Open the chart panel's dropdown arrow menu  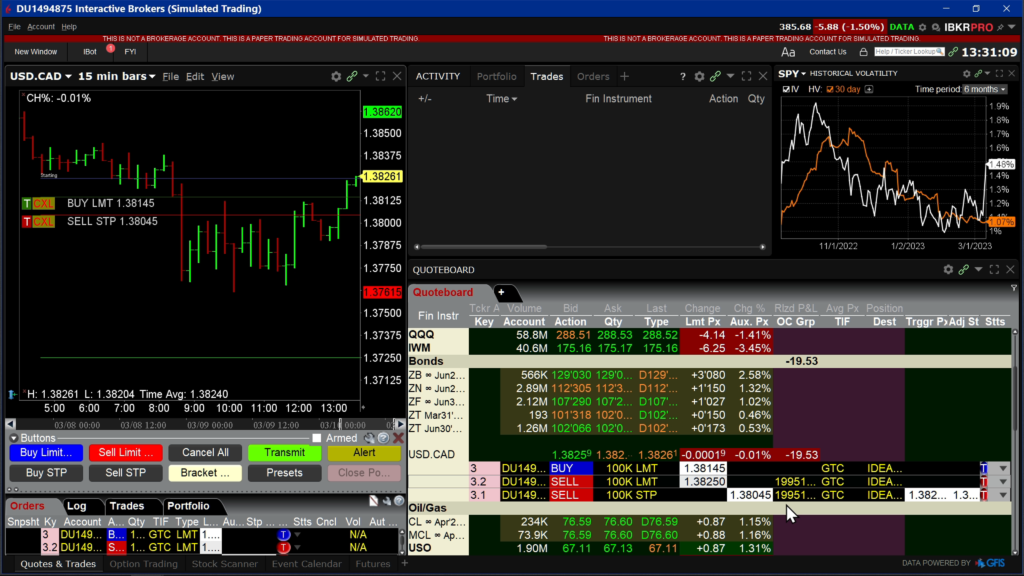pos(366,76)
